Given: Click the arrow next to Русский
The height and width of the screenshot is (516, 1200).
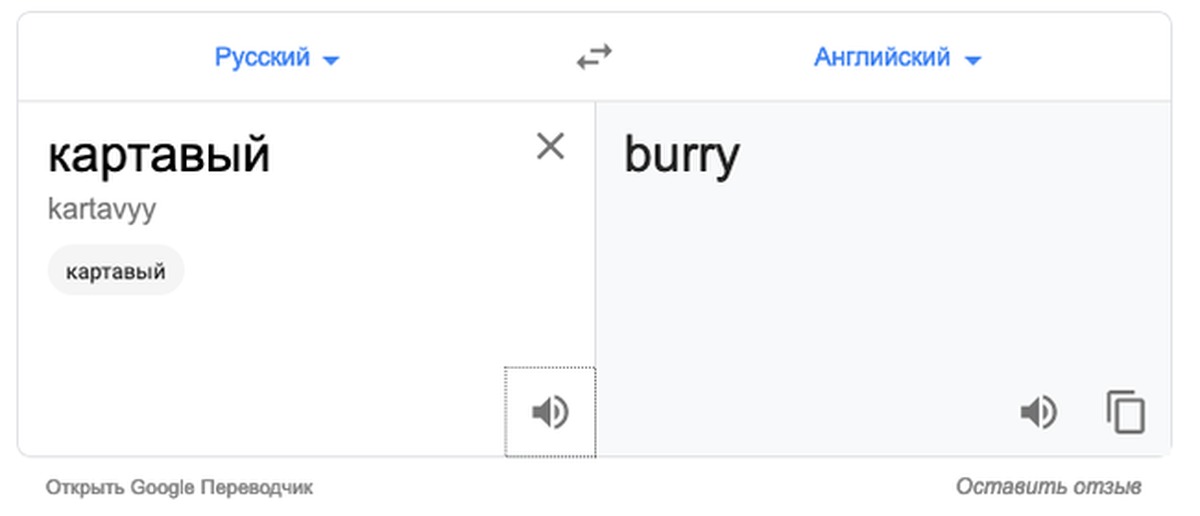Looking at the screenshot, I should (x=331, y=60).
